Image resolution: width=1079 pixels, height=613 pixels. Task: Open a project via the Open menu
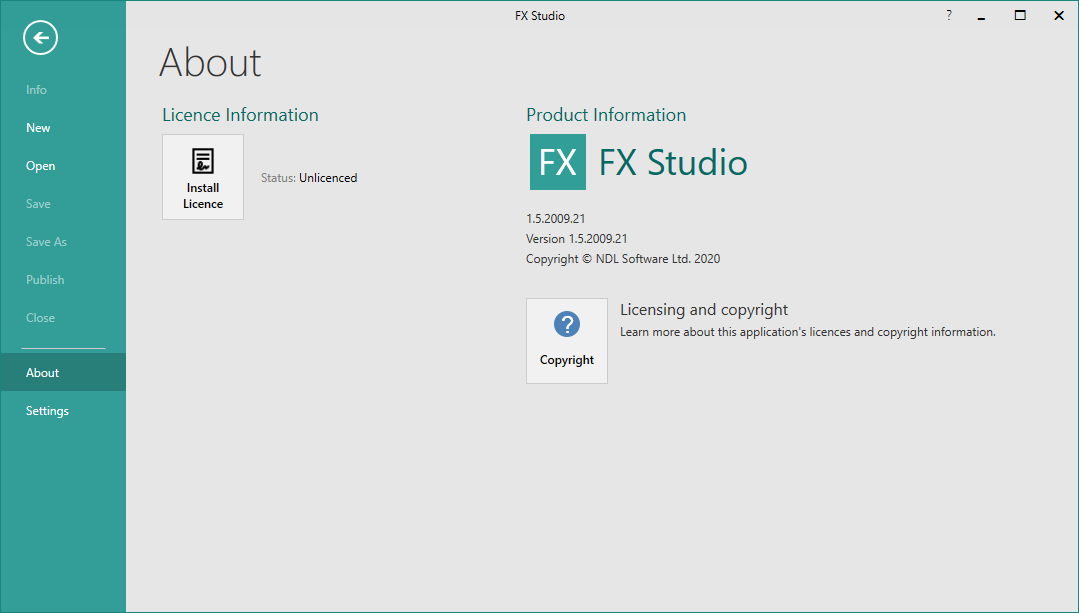[x=40, y=165]
